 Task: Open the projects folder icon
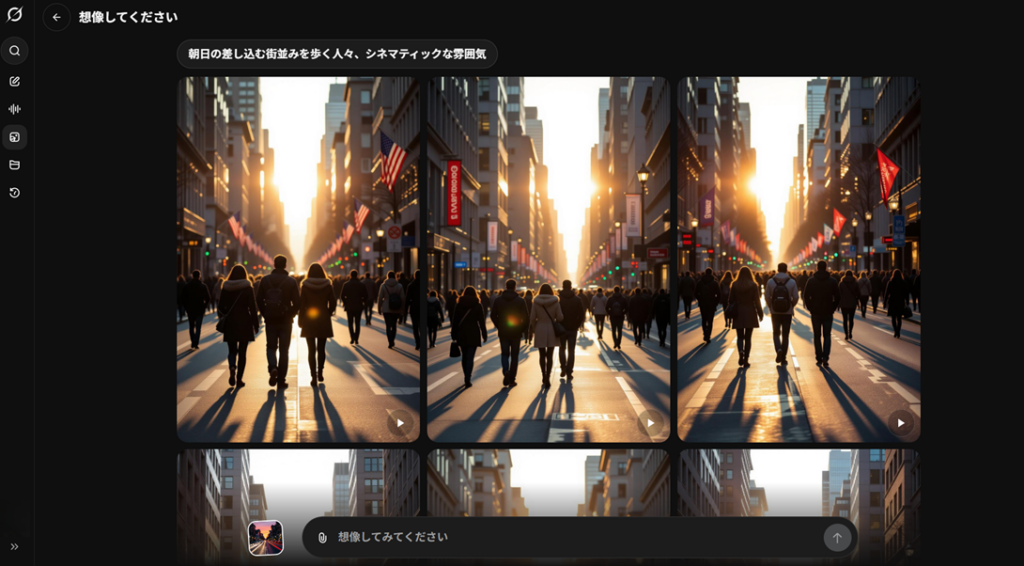tap(14, 165)
